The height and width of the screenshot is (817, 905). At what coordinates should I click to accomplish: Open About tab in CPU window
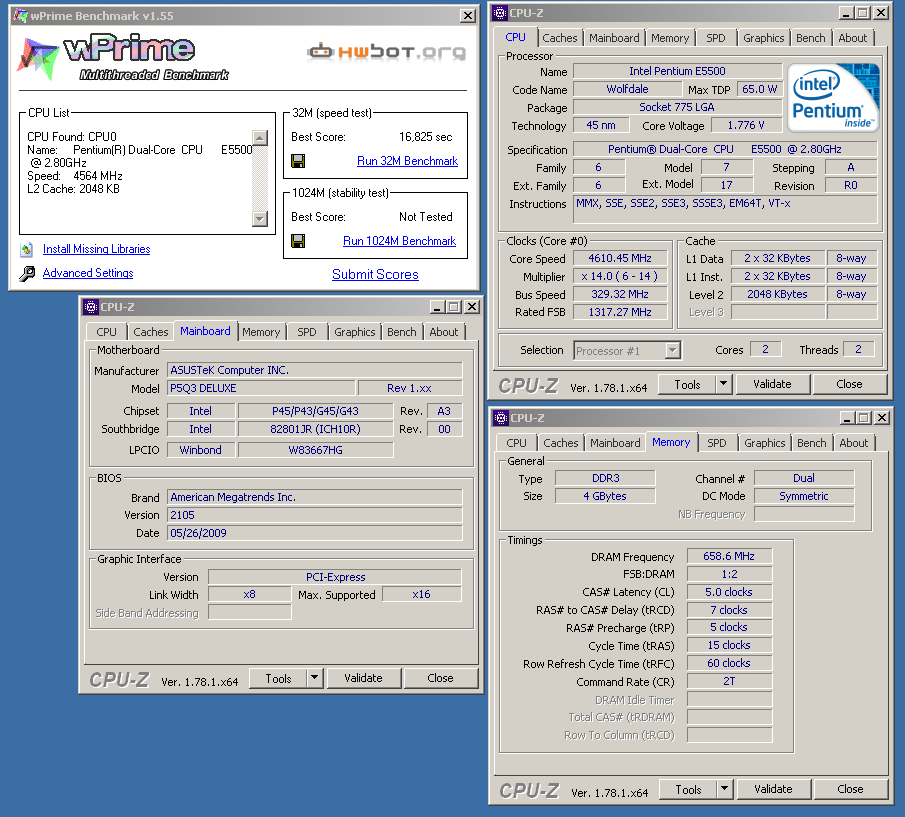[853, 38]
